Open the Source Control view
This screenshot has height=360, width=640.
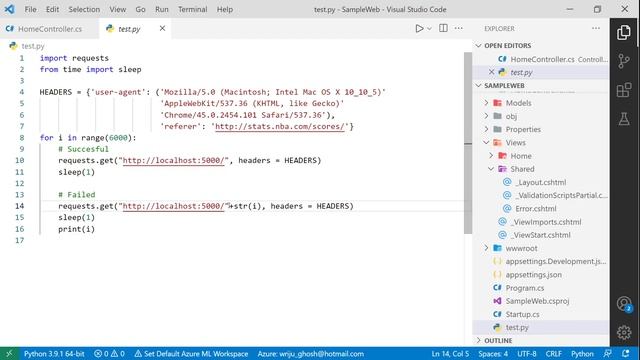pyautogui.click(x=624, y=61)
